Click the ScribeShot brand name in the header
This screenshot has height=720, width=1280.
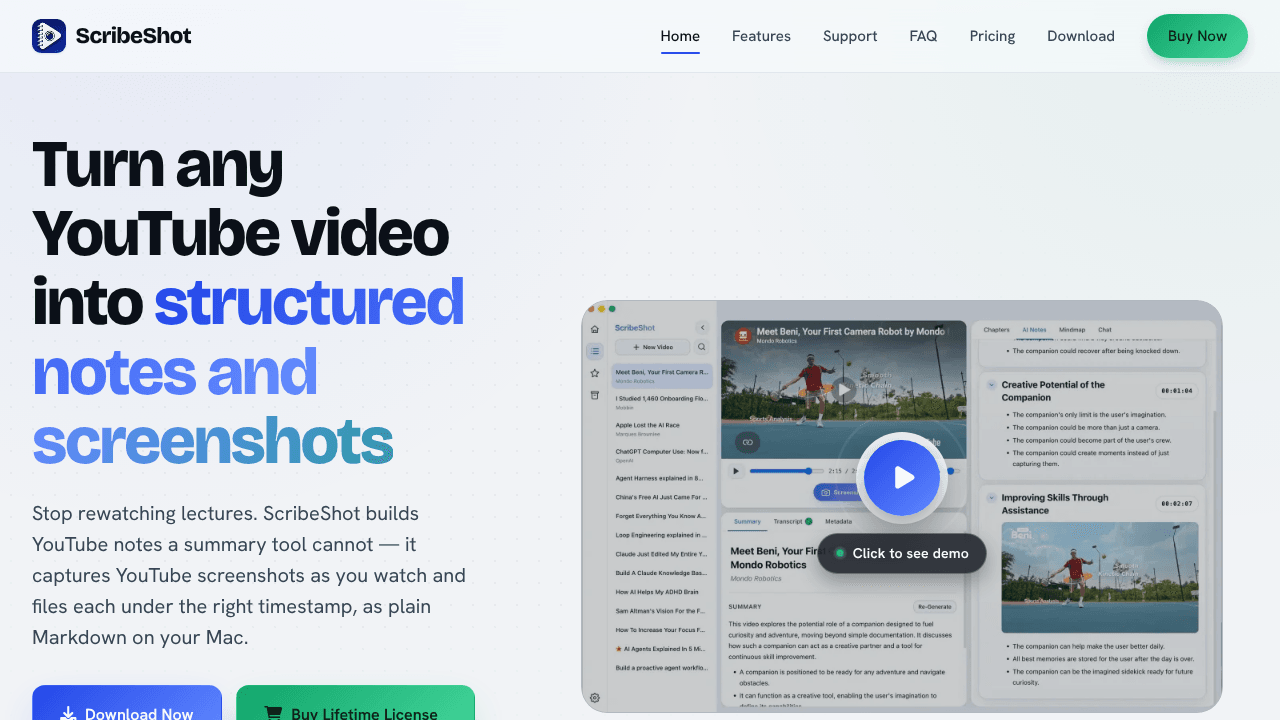tap(133, 36)
